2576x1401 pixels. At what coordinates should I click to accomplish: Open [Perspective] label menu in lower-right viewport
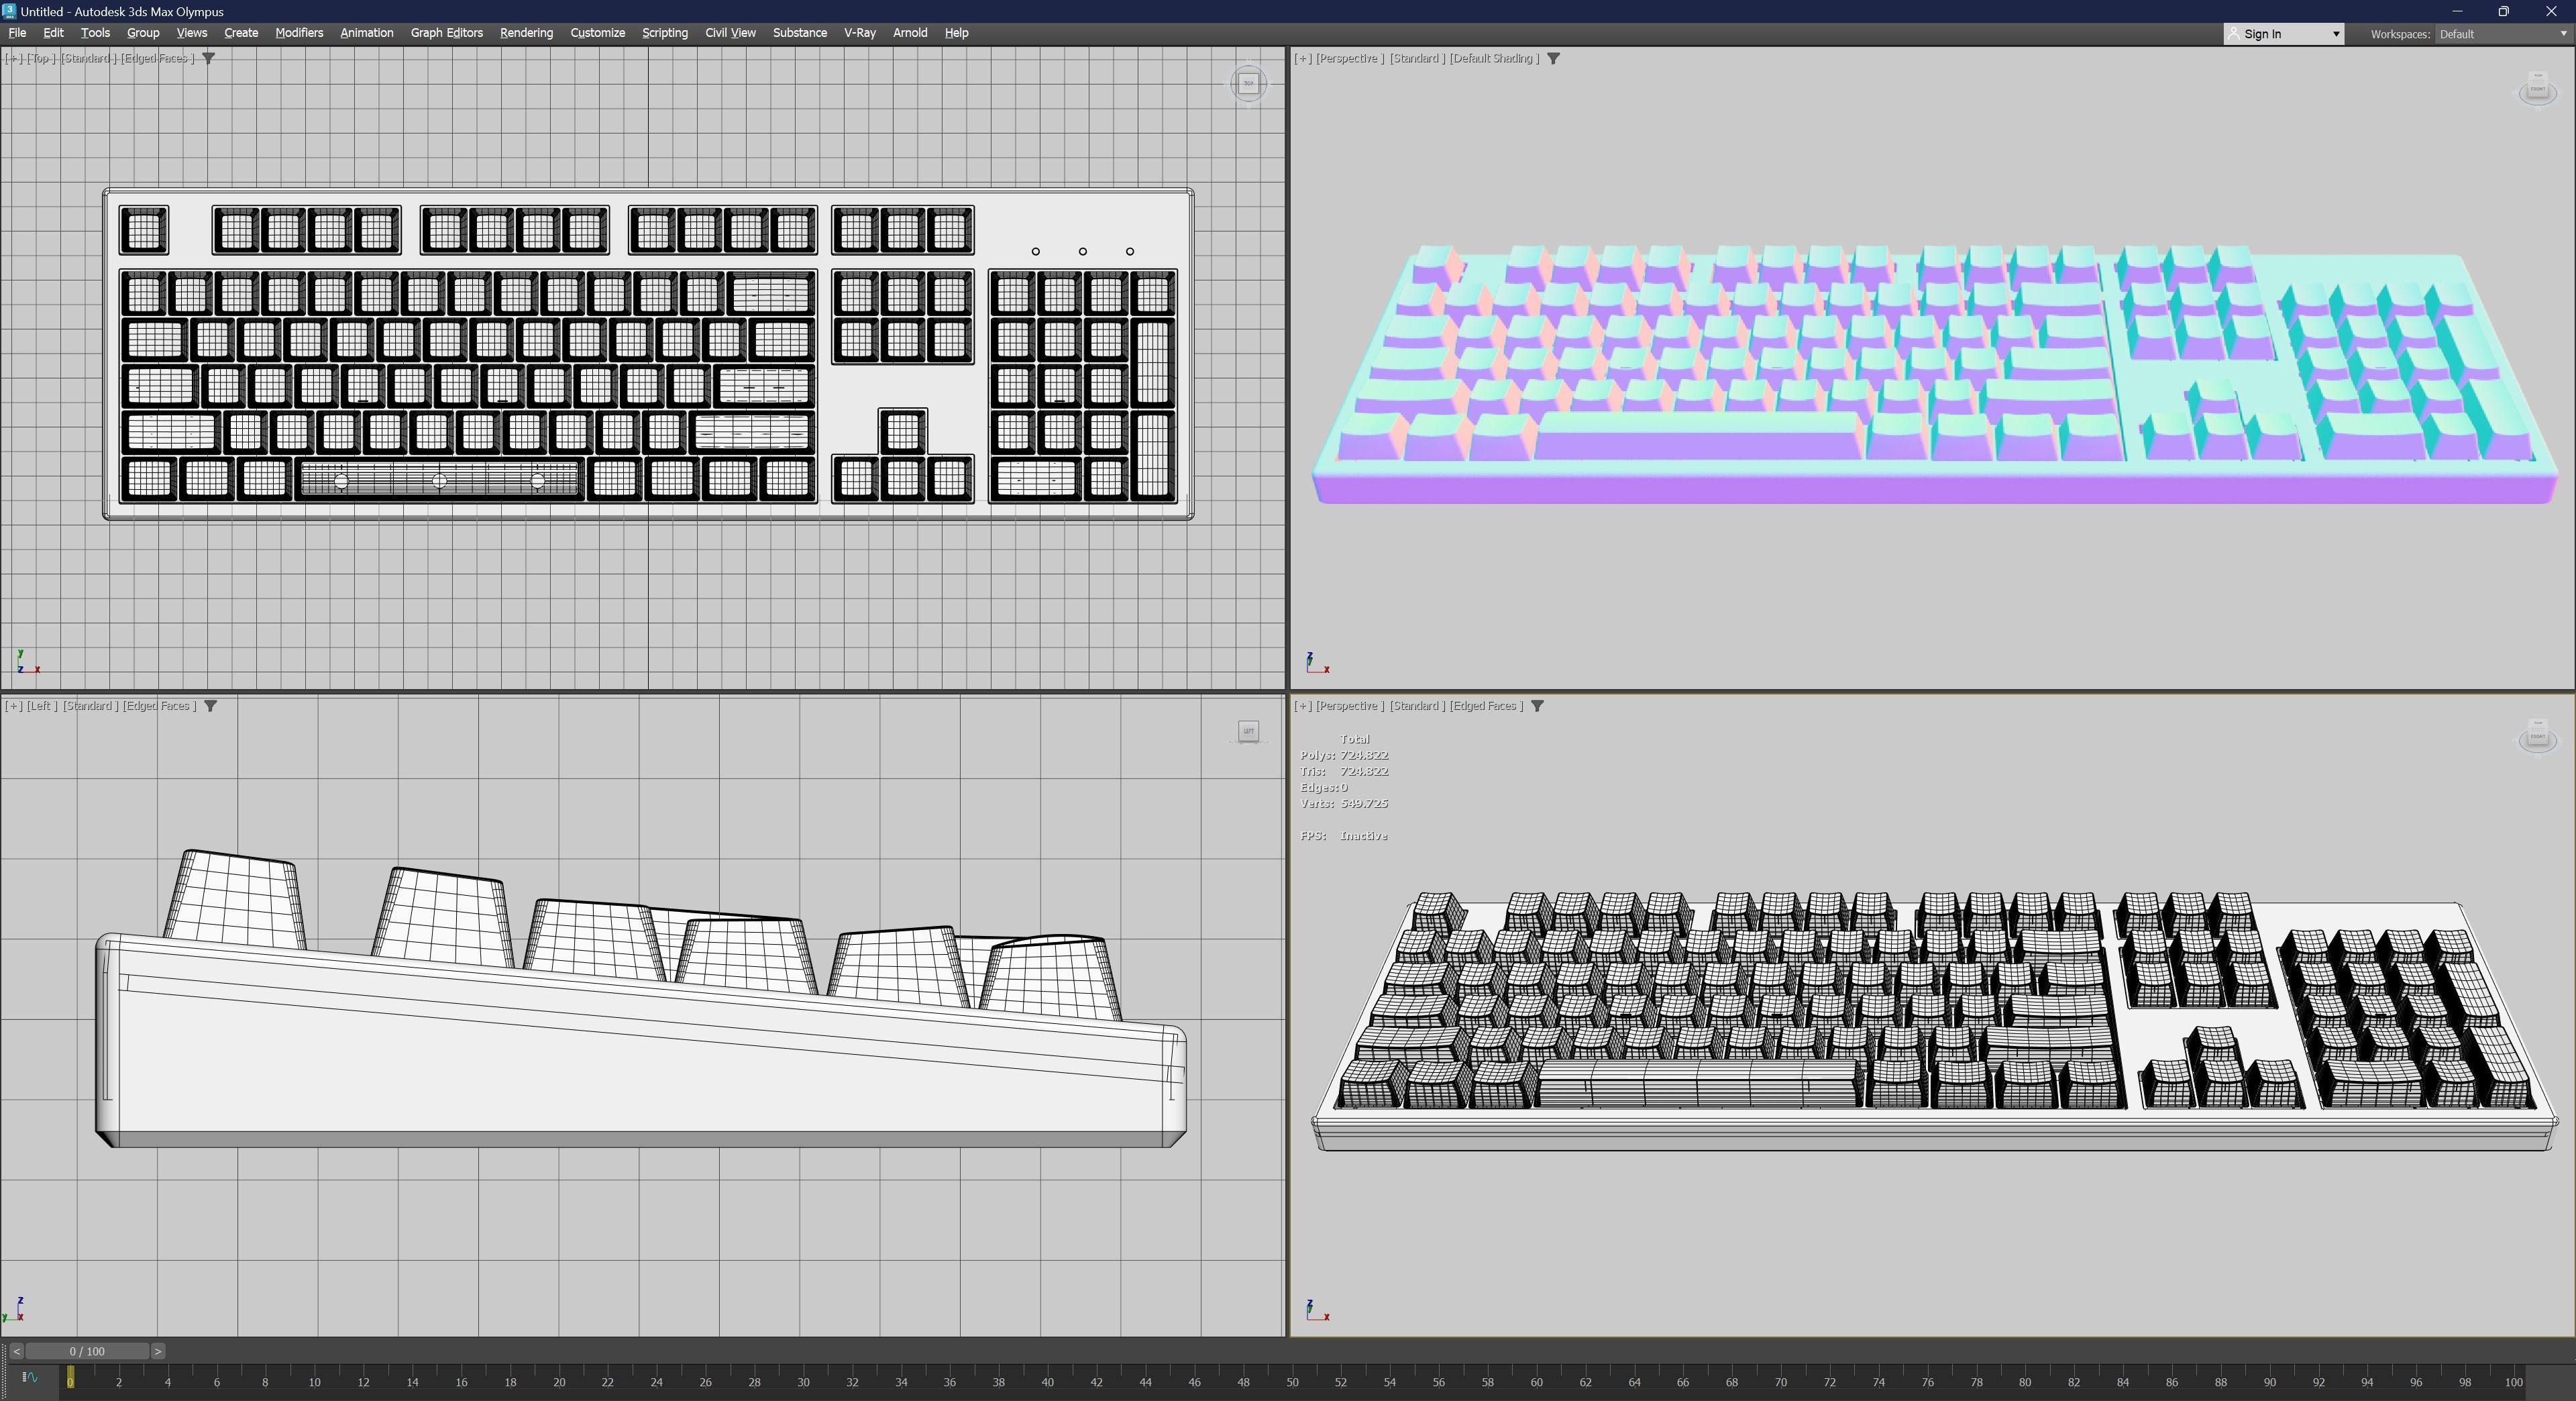(1350, 706)
